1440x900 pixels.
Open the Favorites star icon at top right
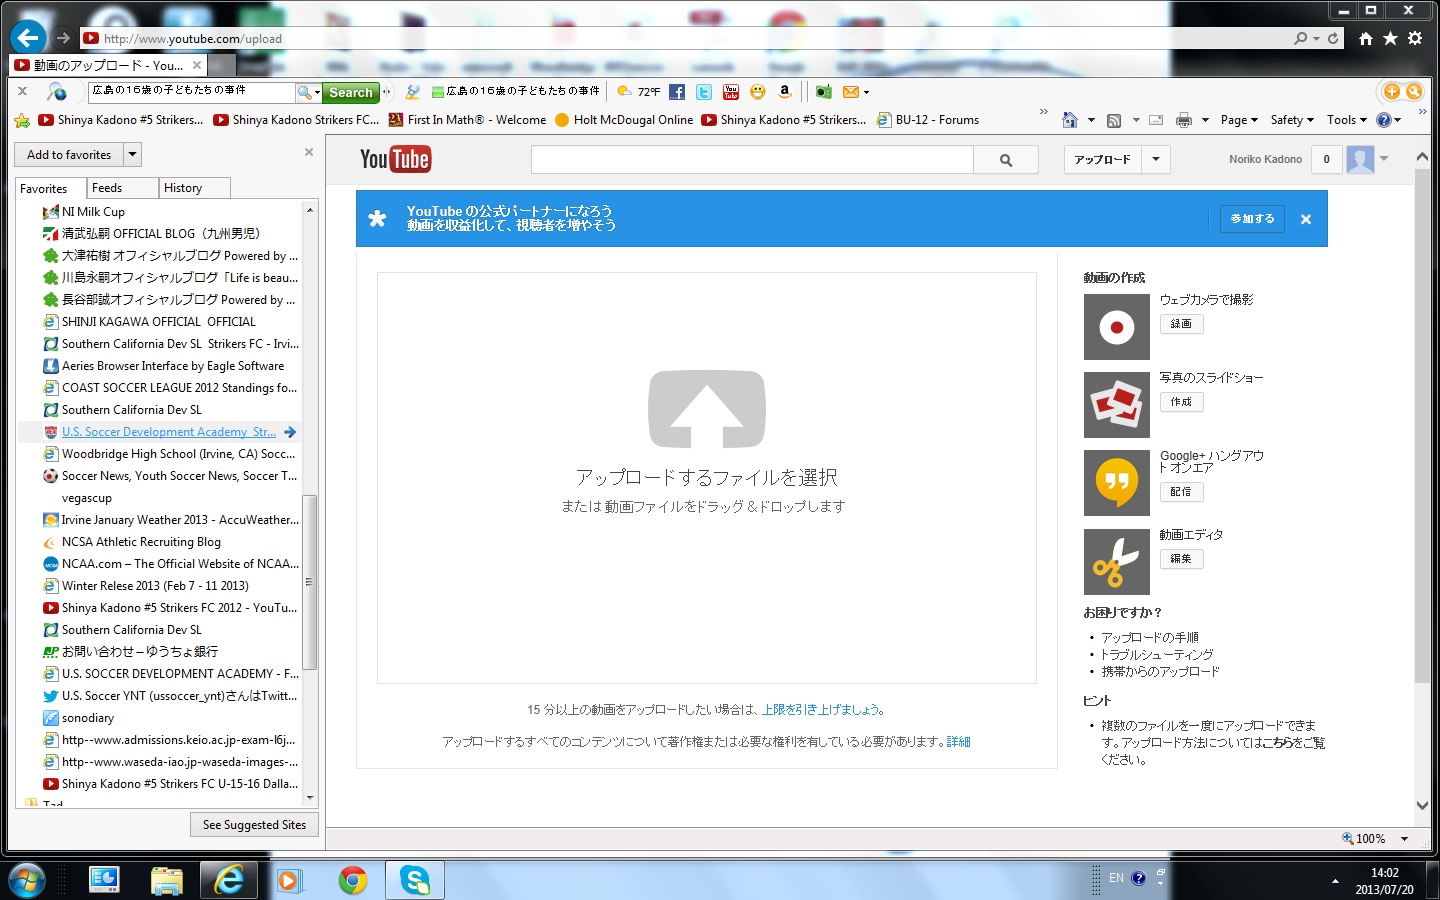click(x=1390, y=38)
